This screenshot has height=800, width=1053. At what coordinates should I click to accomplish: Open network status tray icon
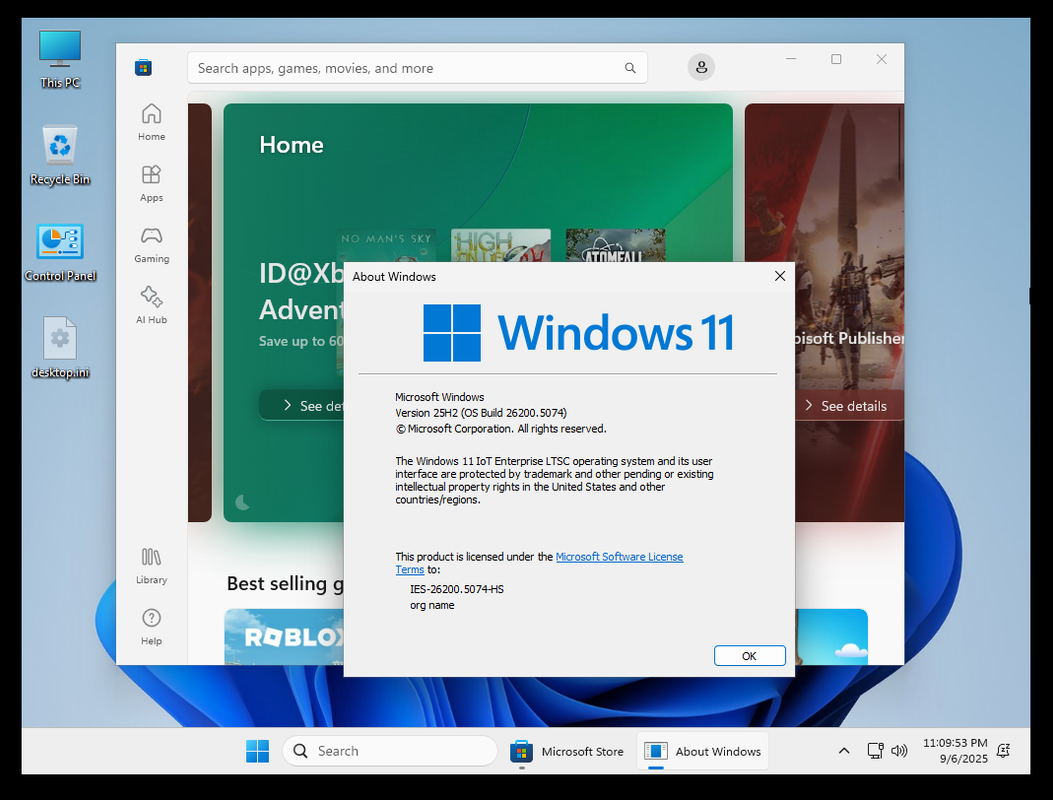tap(875, 751)
